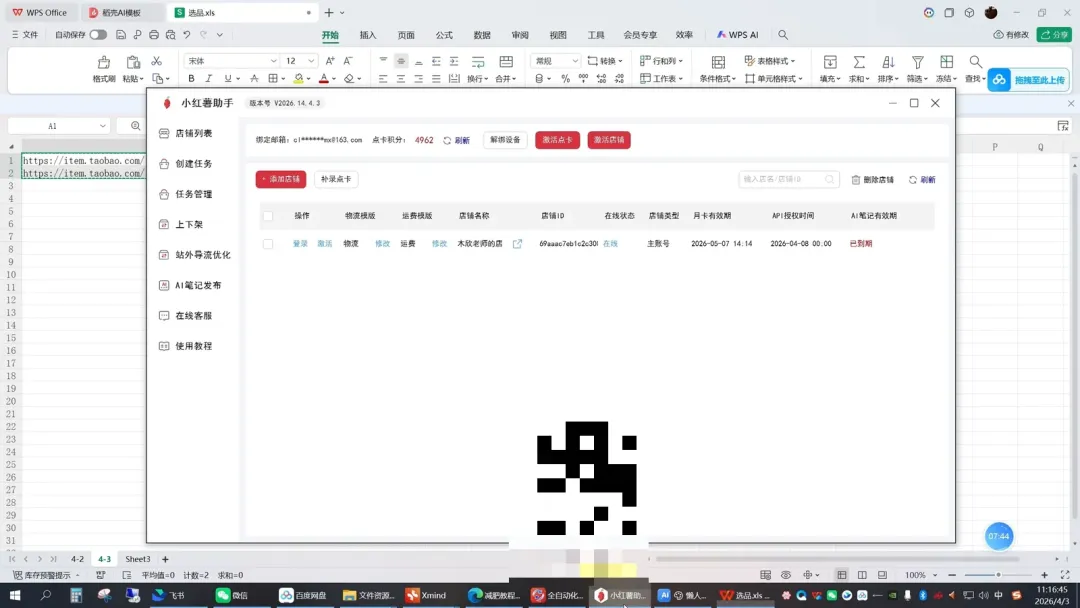Image resolution: width=1080 pixels, height=608 pixels.
Task: Open the font name dropdown (宋体)
Action: click(273, 61)
